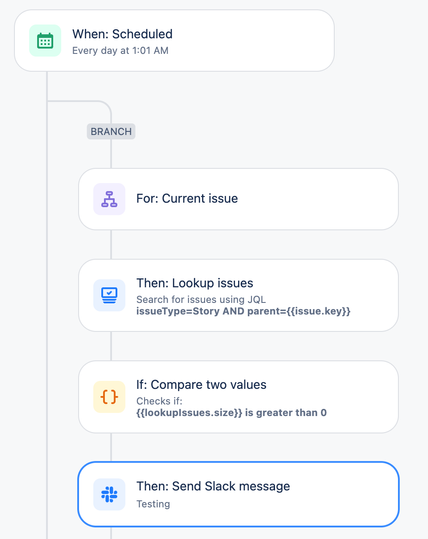The height and width of the screenshot is (539, 428).
Task: Open the When: Scheduled trigger card
Action: (x=174, y=41)
